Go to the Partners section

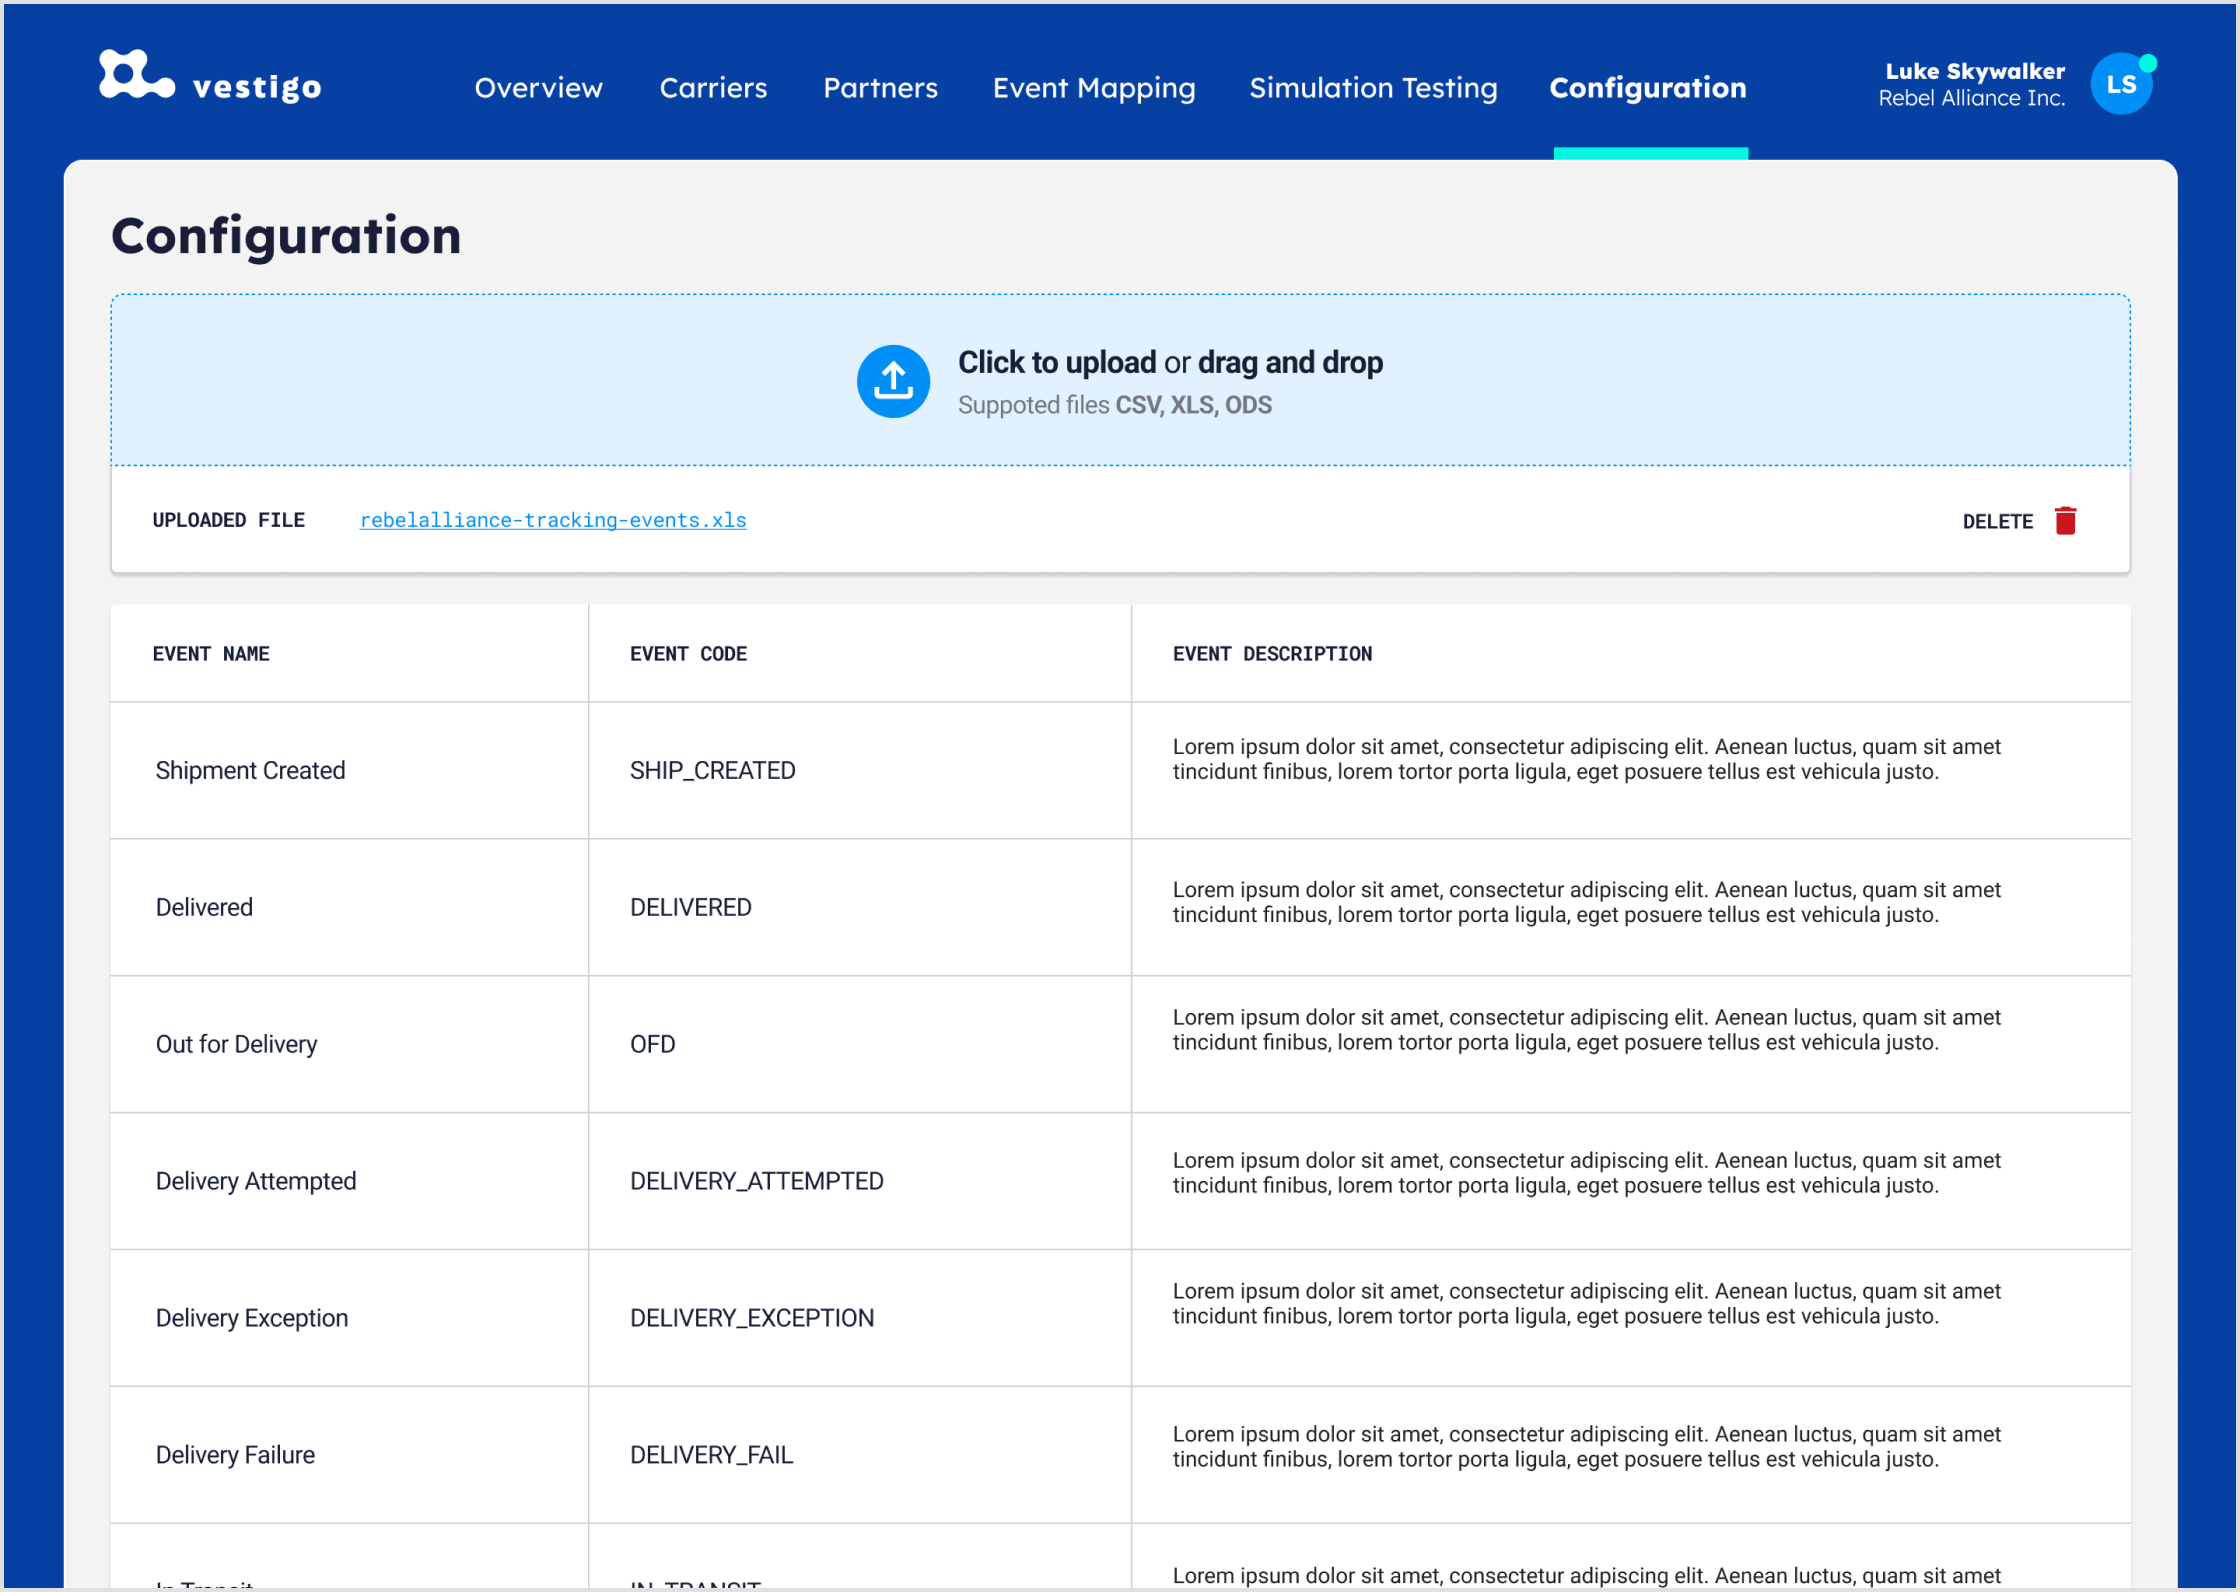pos(880,88)
